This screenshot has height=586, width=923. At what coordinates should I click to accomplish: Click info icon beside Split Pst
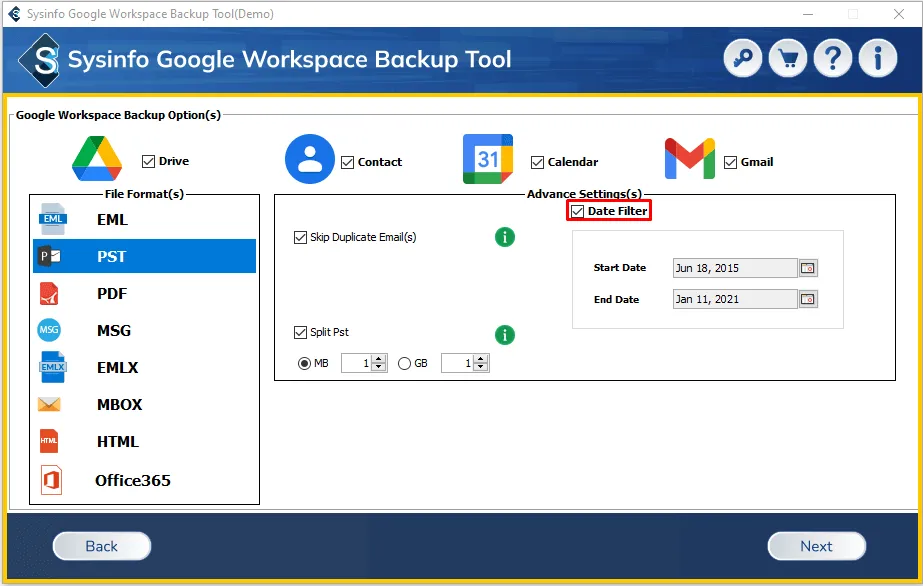pos(505,334)
